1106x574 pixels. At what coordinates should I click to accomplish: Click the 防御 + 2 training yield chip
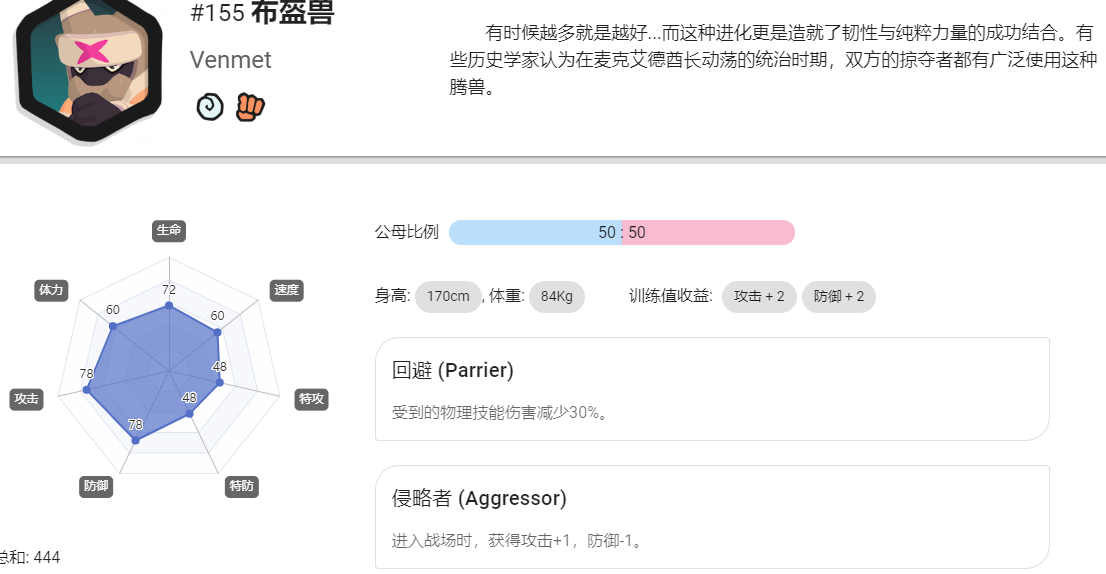[x=839, y=296]
